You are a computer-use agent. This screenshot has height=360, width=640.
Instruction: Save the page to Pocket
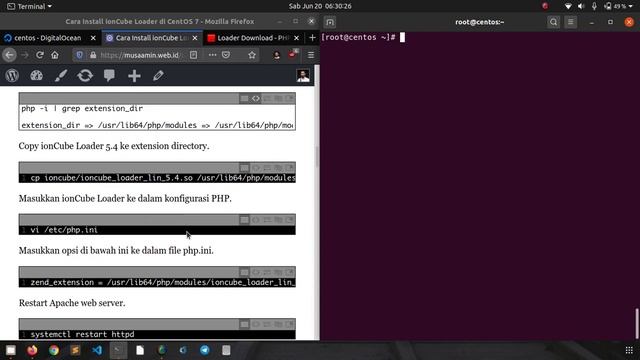click(x=226, y=55)
